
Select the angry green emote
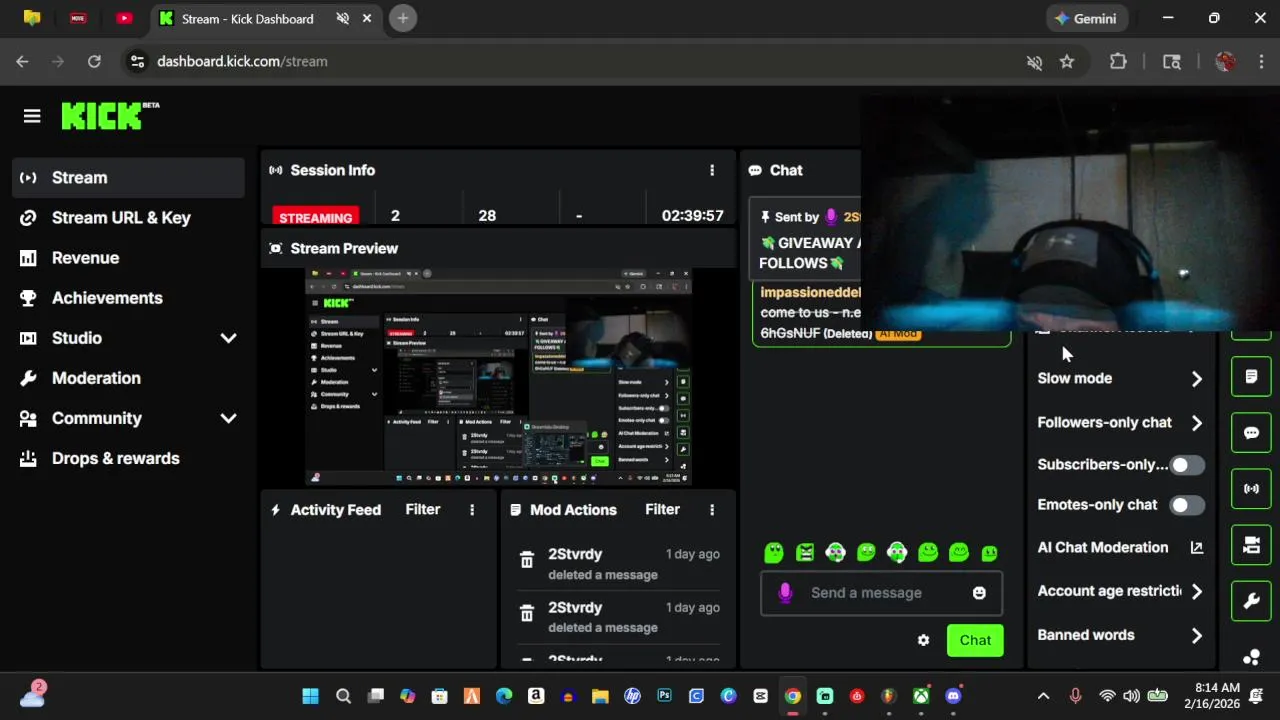[x=805, y=552]
